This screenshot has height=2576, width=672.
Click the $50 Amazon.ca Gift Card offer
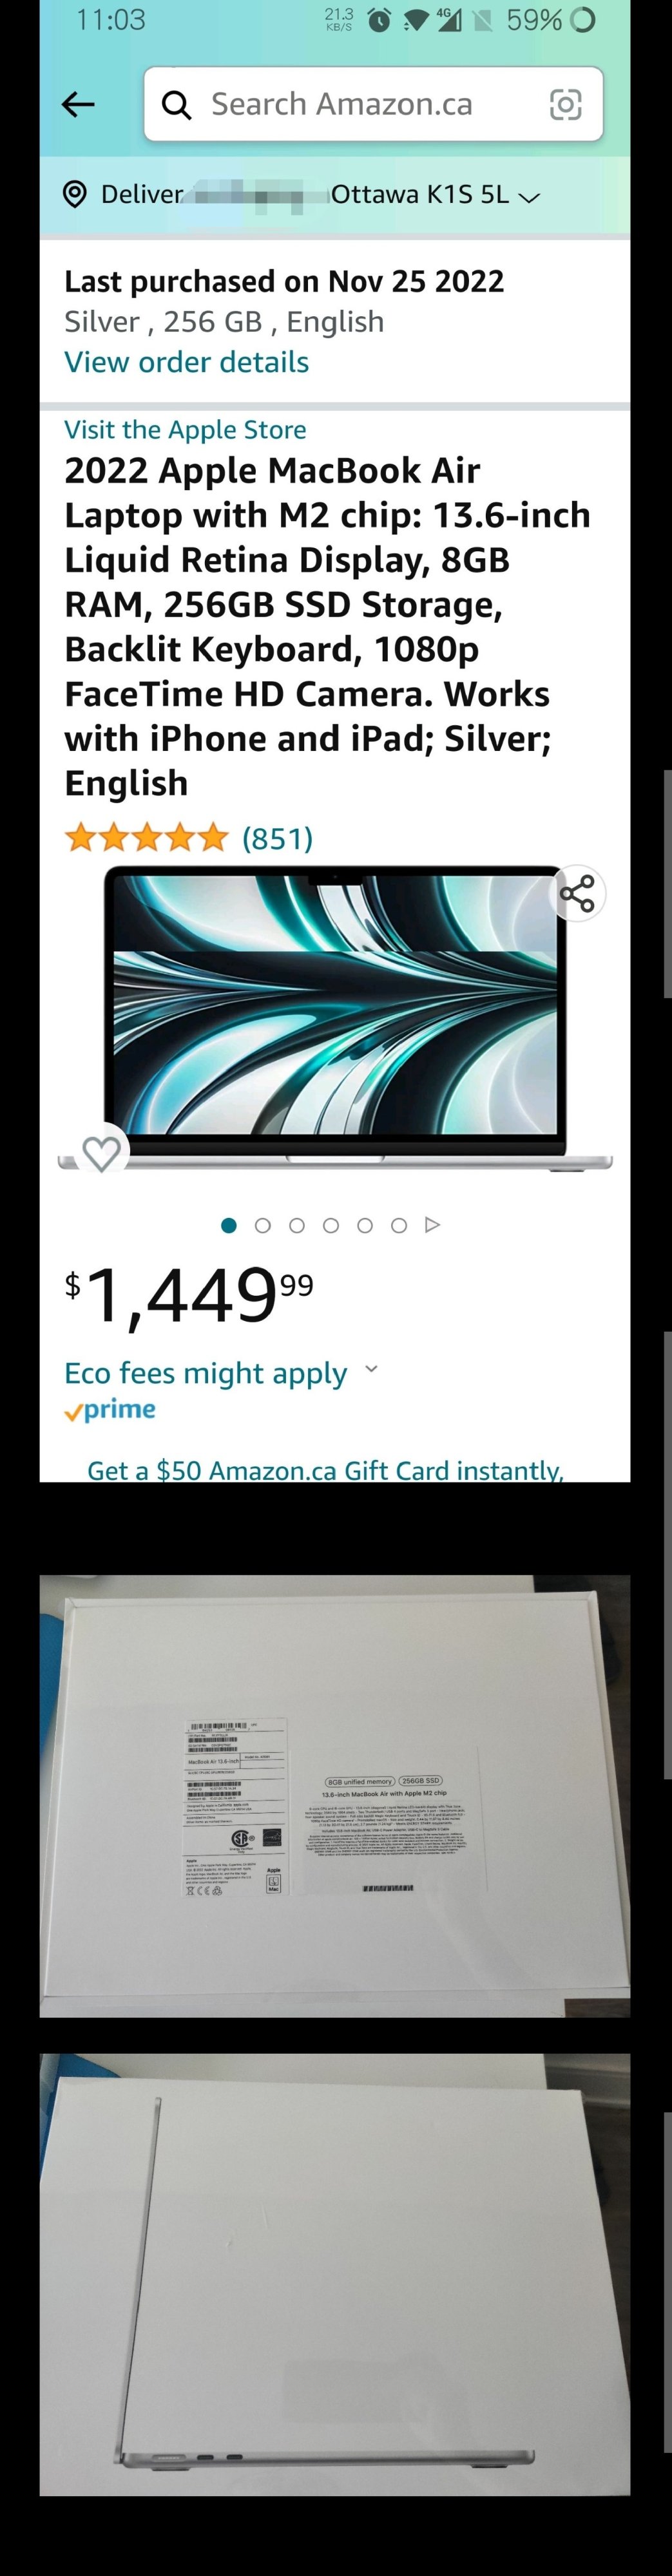pos(325,1469)
